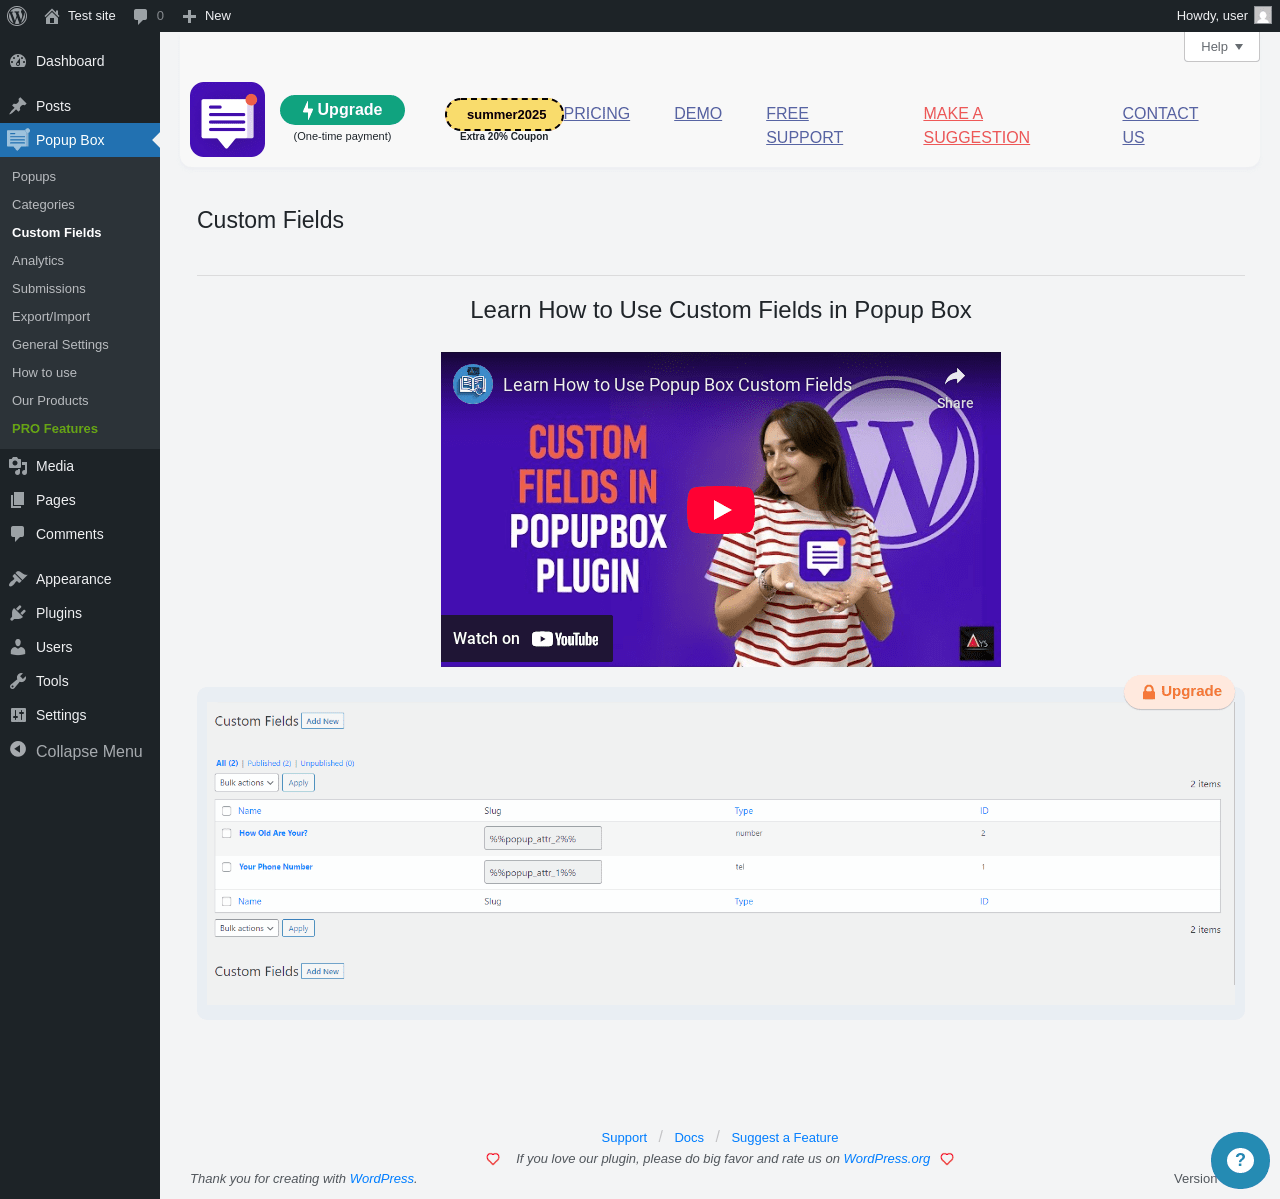Open the comments bubble in admin bar

[x=148, y=16]
